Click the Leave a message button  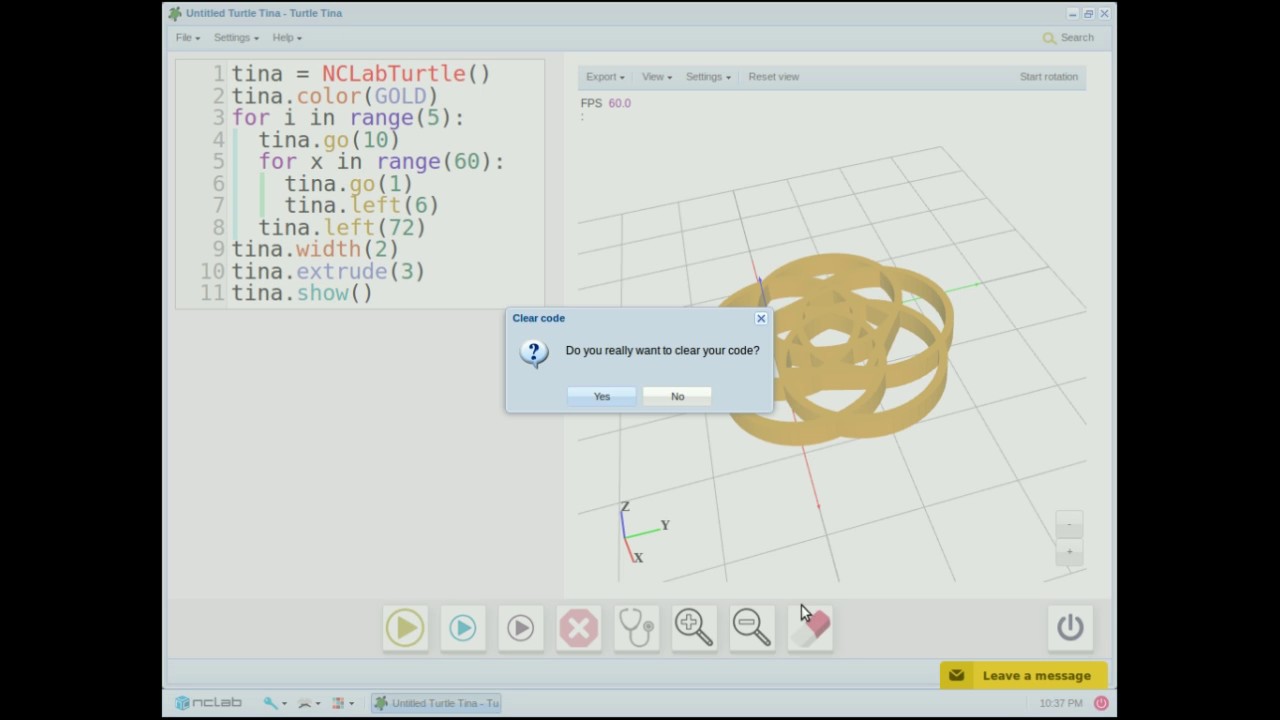[1023, 675]
